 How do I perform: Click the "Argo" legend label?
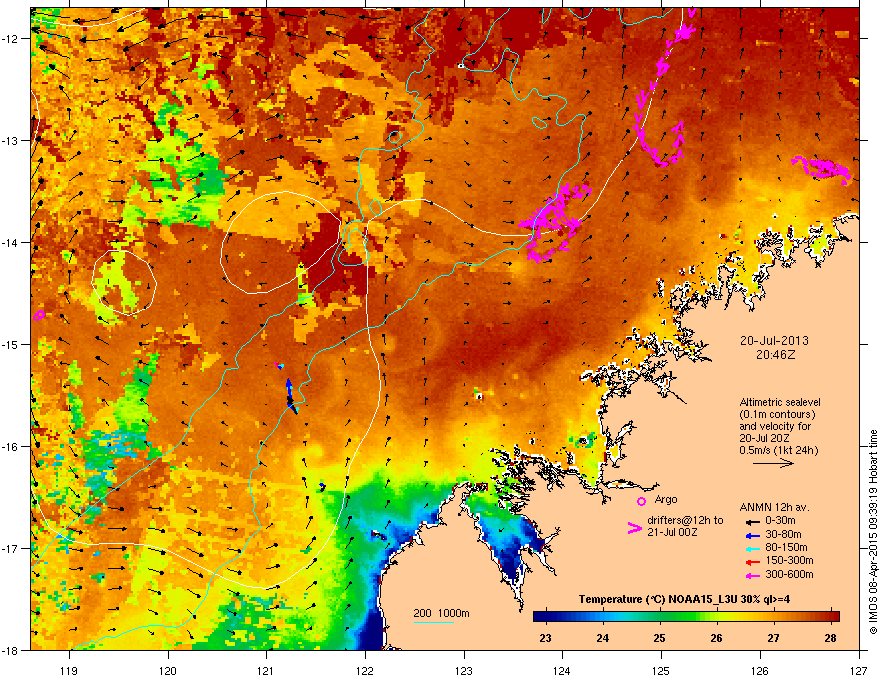666,499
